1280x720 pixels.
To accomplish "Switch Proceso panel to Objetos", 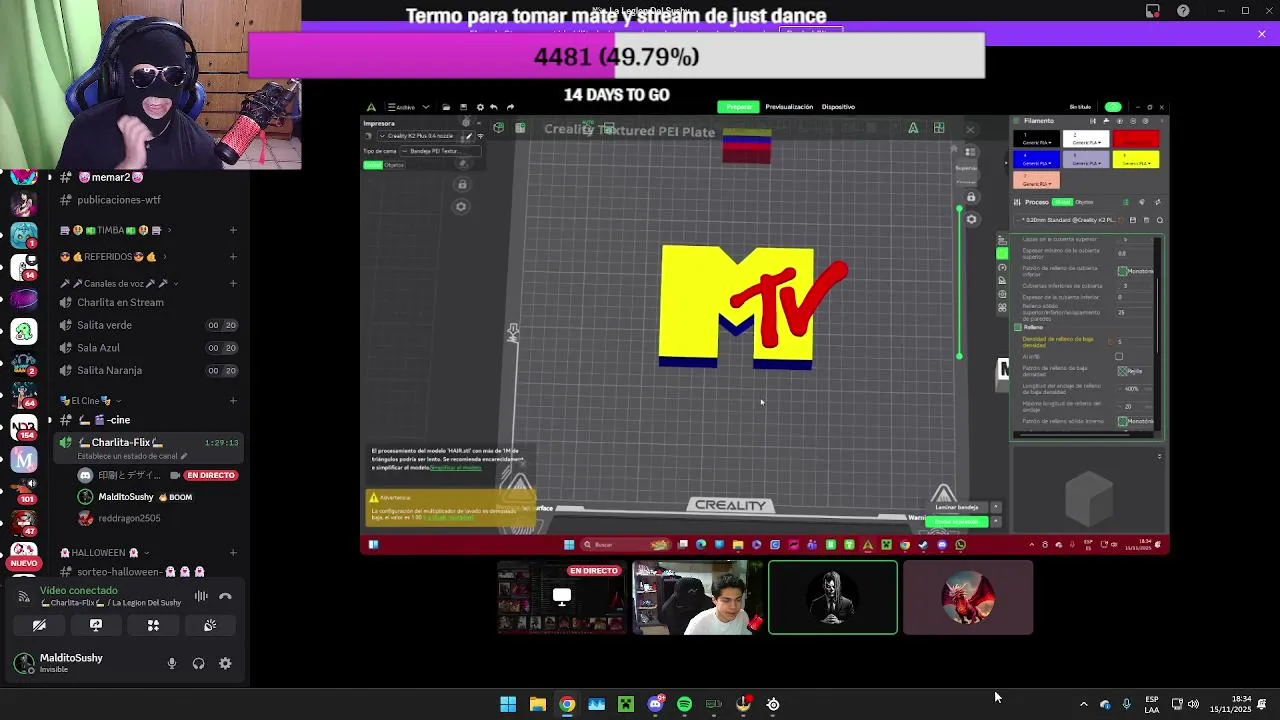I will pyautogui.click(x=1084, y=202).
